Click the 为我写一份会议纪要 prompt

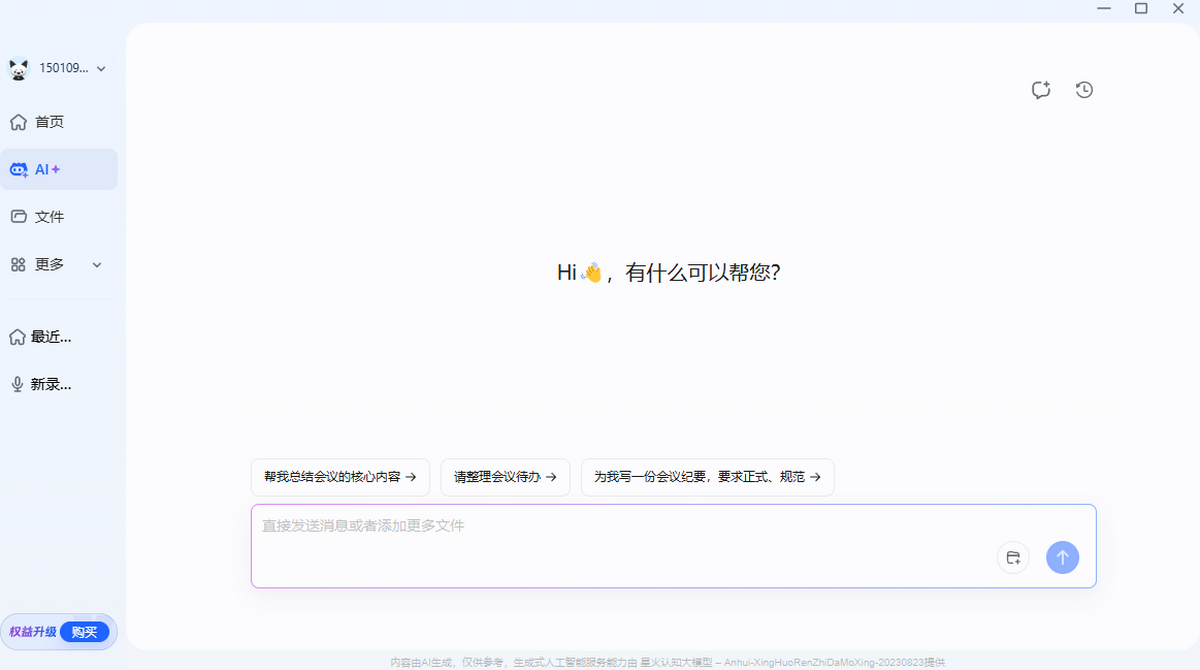click(x=707, y=477)
